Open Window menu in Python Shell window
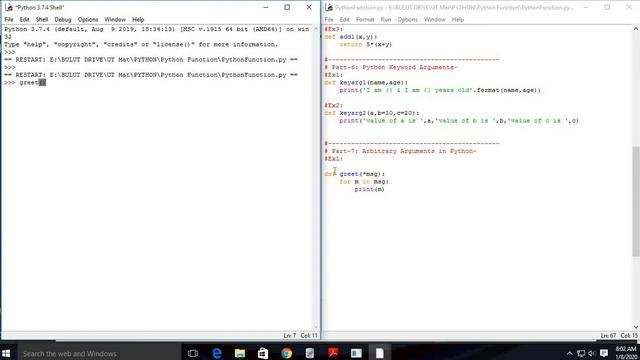The width and height of the screenshot is (640, 360). pyautogui.click(x=115, y=20)
